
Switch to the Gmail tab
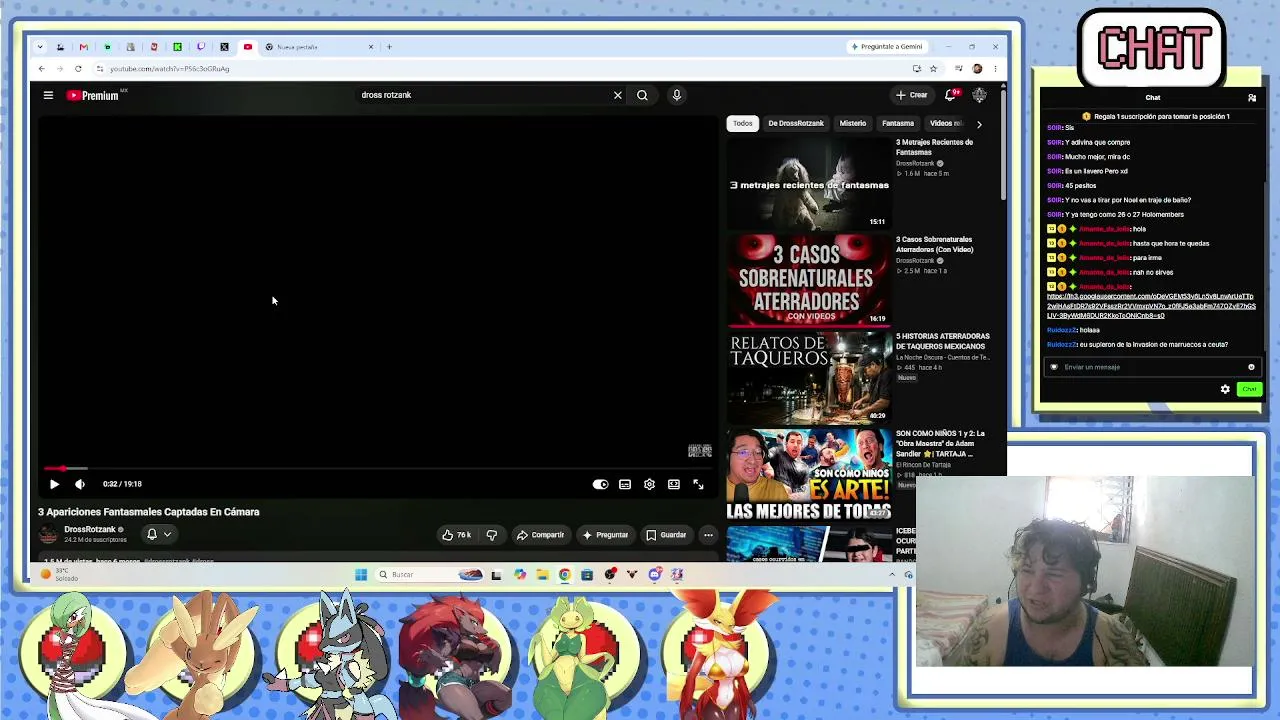(83, 47)
